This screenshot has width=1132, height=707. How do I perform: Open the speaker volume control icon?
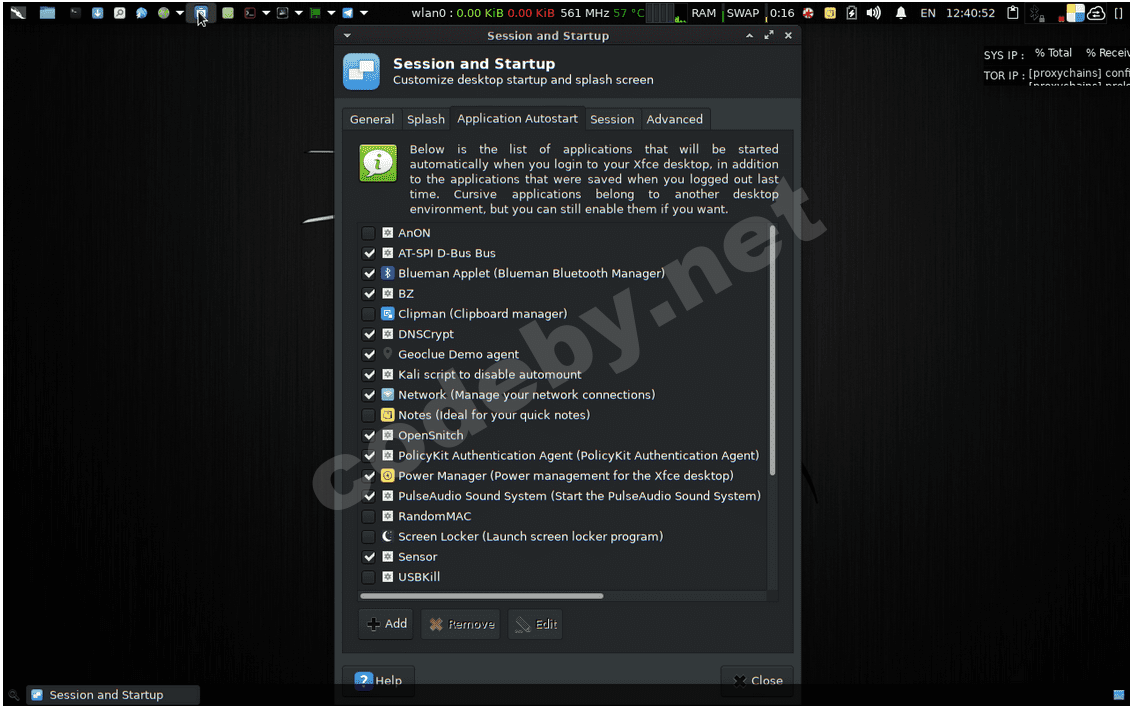[x=874, y=13]
